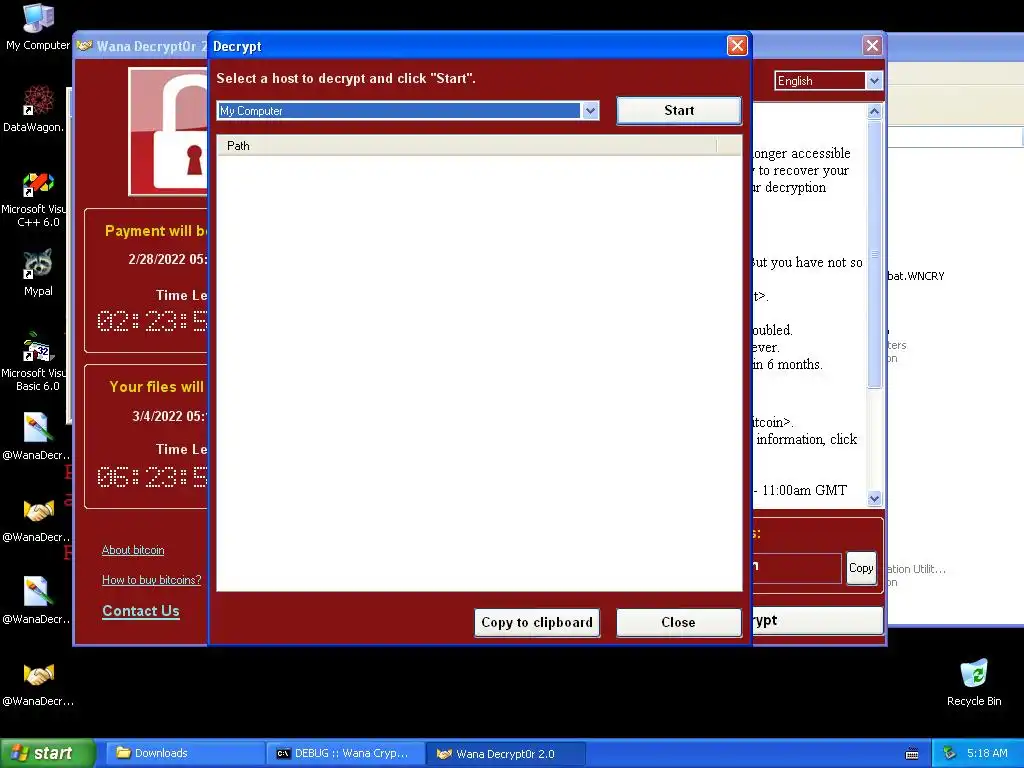Switch to Wana Decrypt0r 2.0 taskbar item
This screenshot has height=768, width=1024.
click(x=505, y=753)
